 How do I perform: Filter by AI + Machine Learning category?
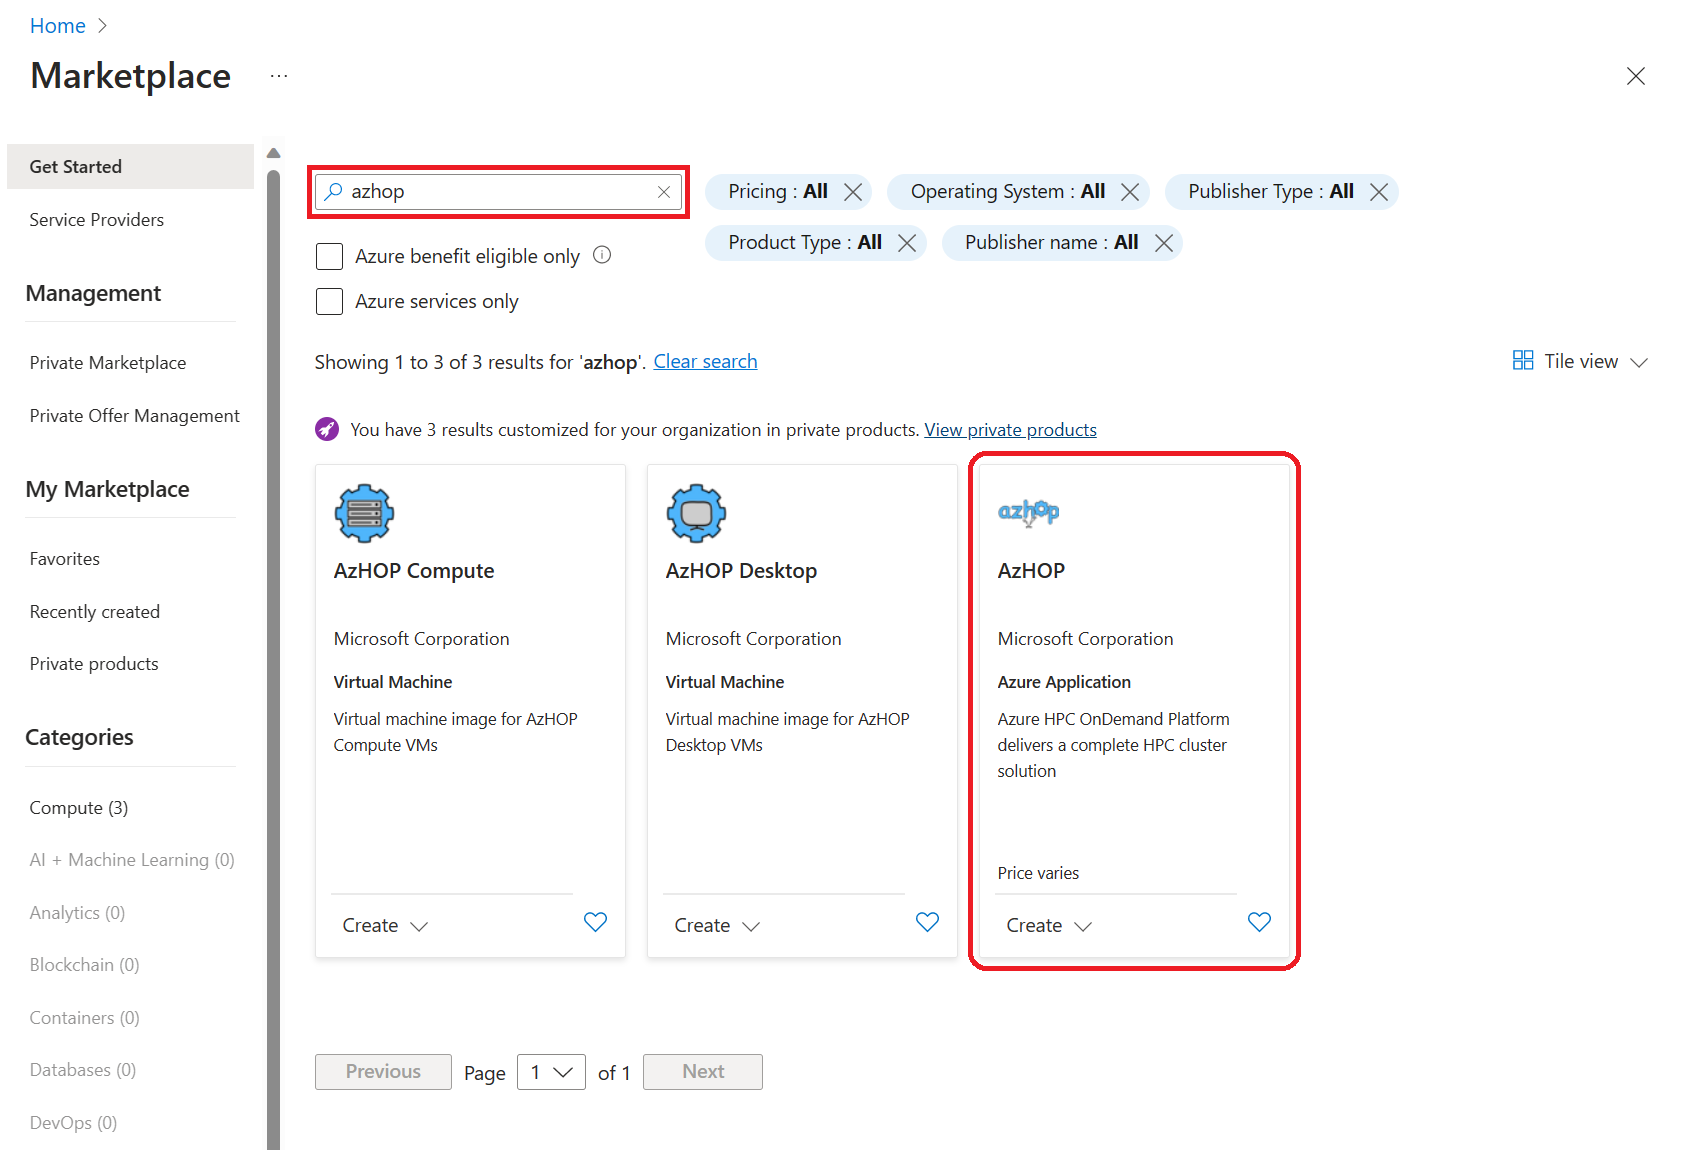(x=132, y=860)
